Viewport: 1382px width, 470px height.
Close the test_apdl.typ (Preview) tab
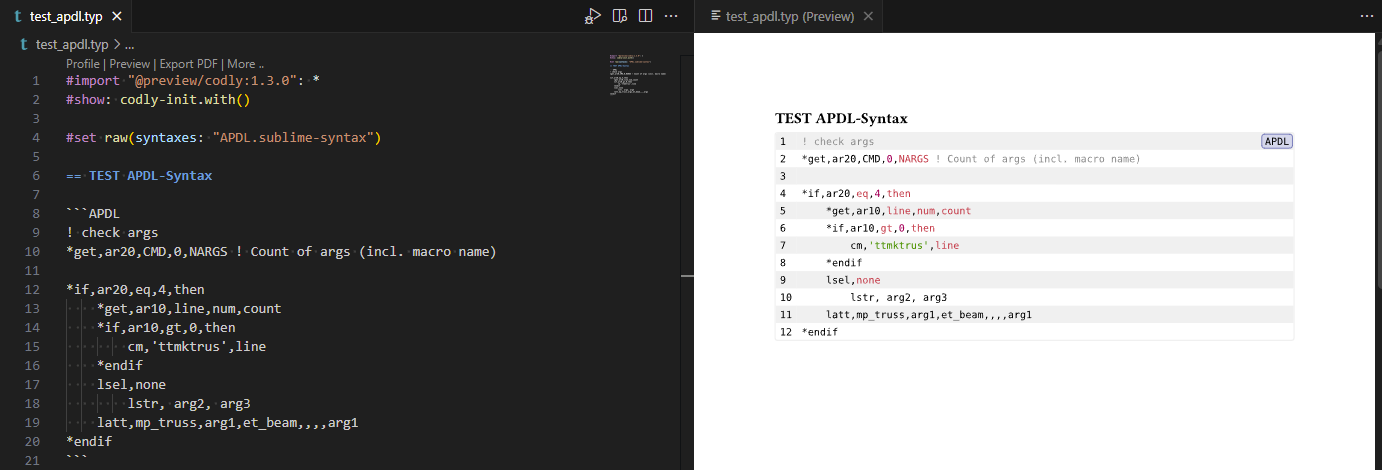pos(868,16)
